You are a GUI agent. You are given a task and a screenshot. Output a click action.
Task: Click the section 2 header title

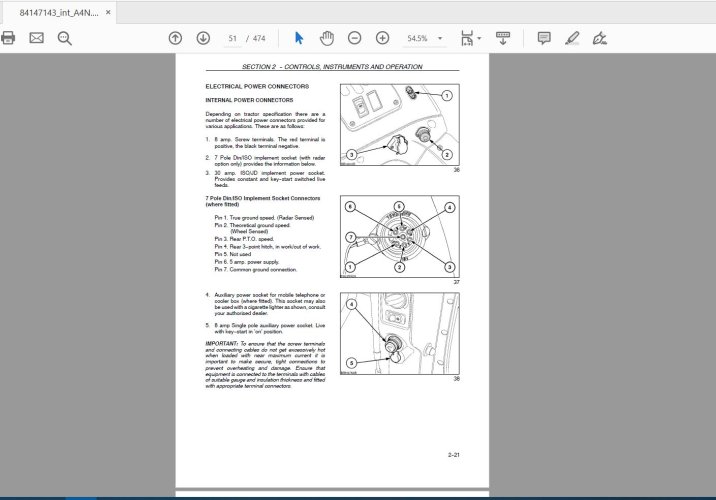[332, 67]
